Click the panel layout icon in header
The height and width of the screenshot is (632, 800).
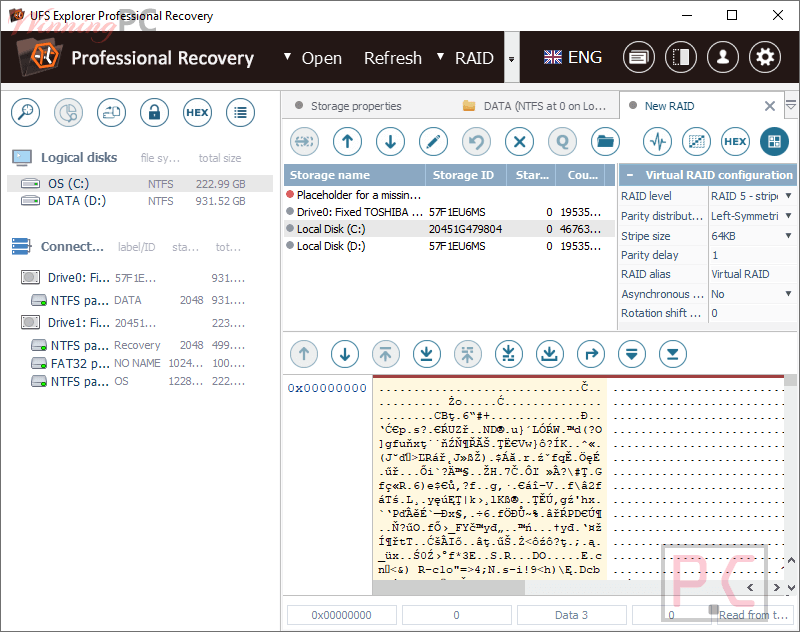[681, 57]
